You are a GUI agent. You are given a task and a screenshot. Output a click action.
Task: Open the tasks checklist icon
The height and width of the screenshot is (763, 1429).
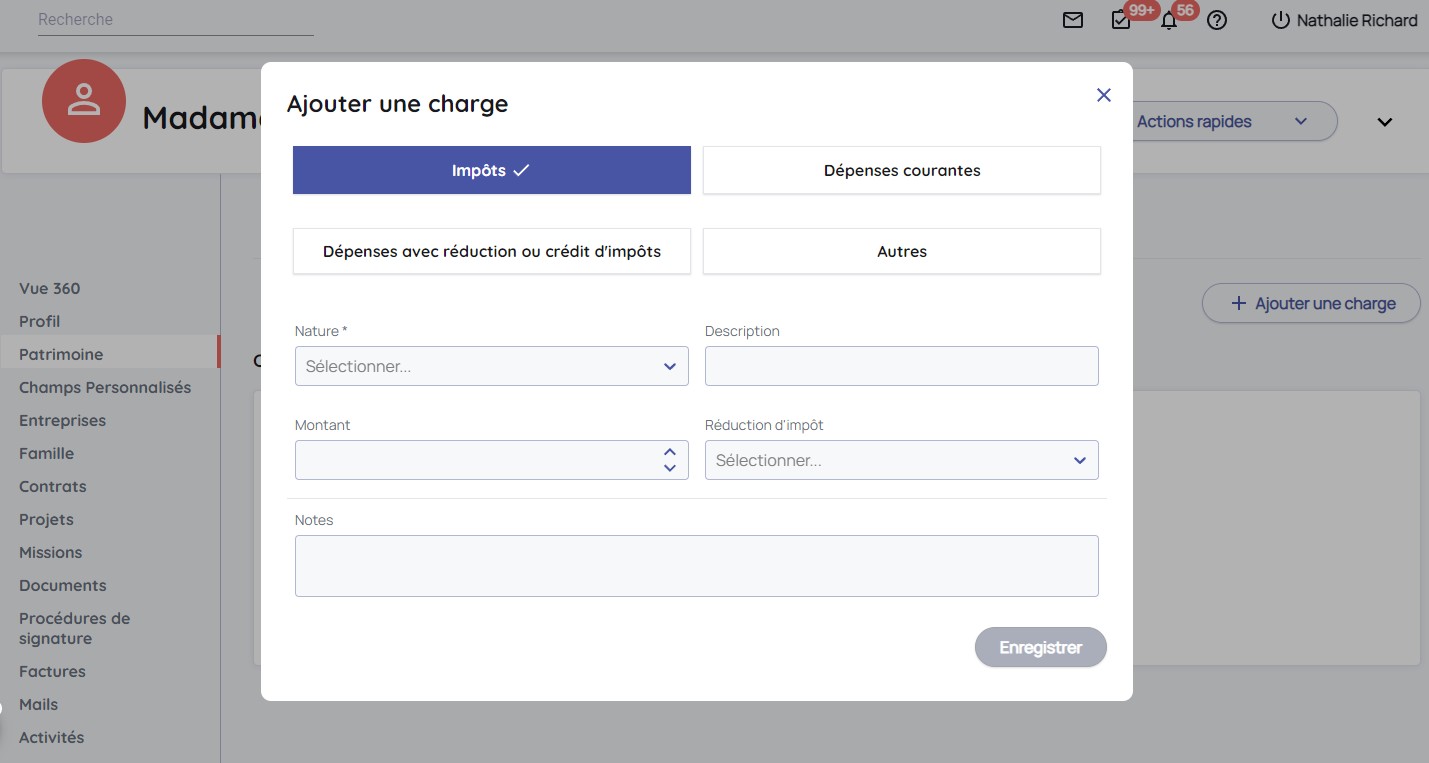pyautogui.click(x=1121, y=20)
